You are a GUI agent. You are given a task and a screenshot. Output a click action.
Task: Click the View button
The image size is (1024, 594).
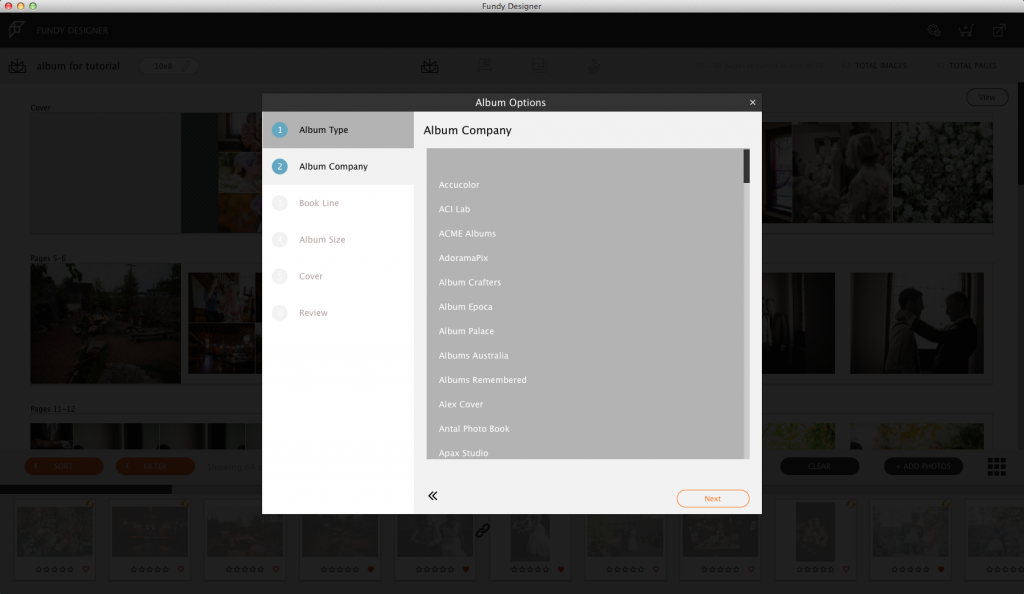987,97
